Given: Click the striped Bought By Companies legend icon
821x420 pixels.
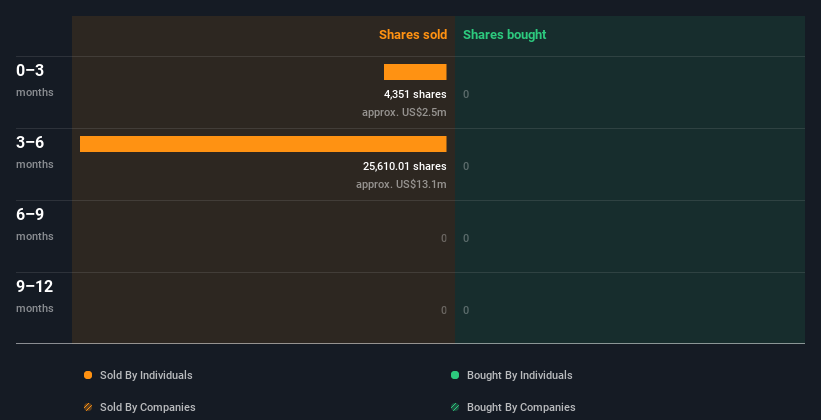Looking at the screenshot, I should click(x=455, y=407).
